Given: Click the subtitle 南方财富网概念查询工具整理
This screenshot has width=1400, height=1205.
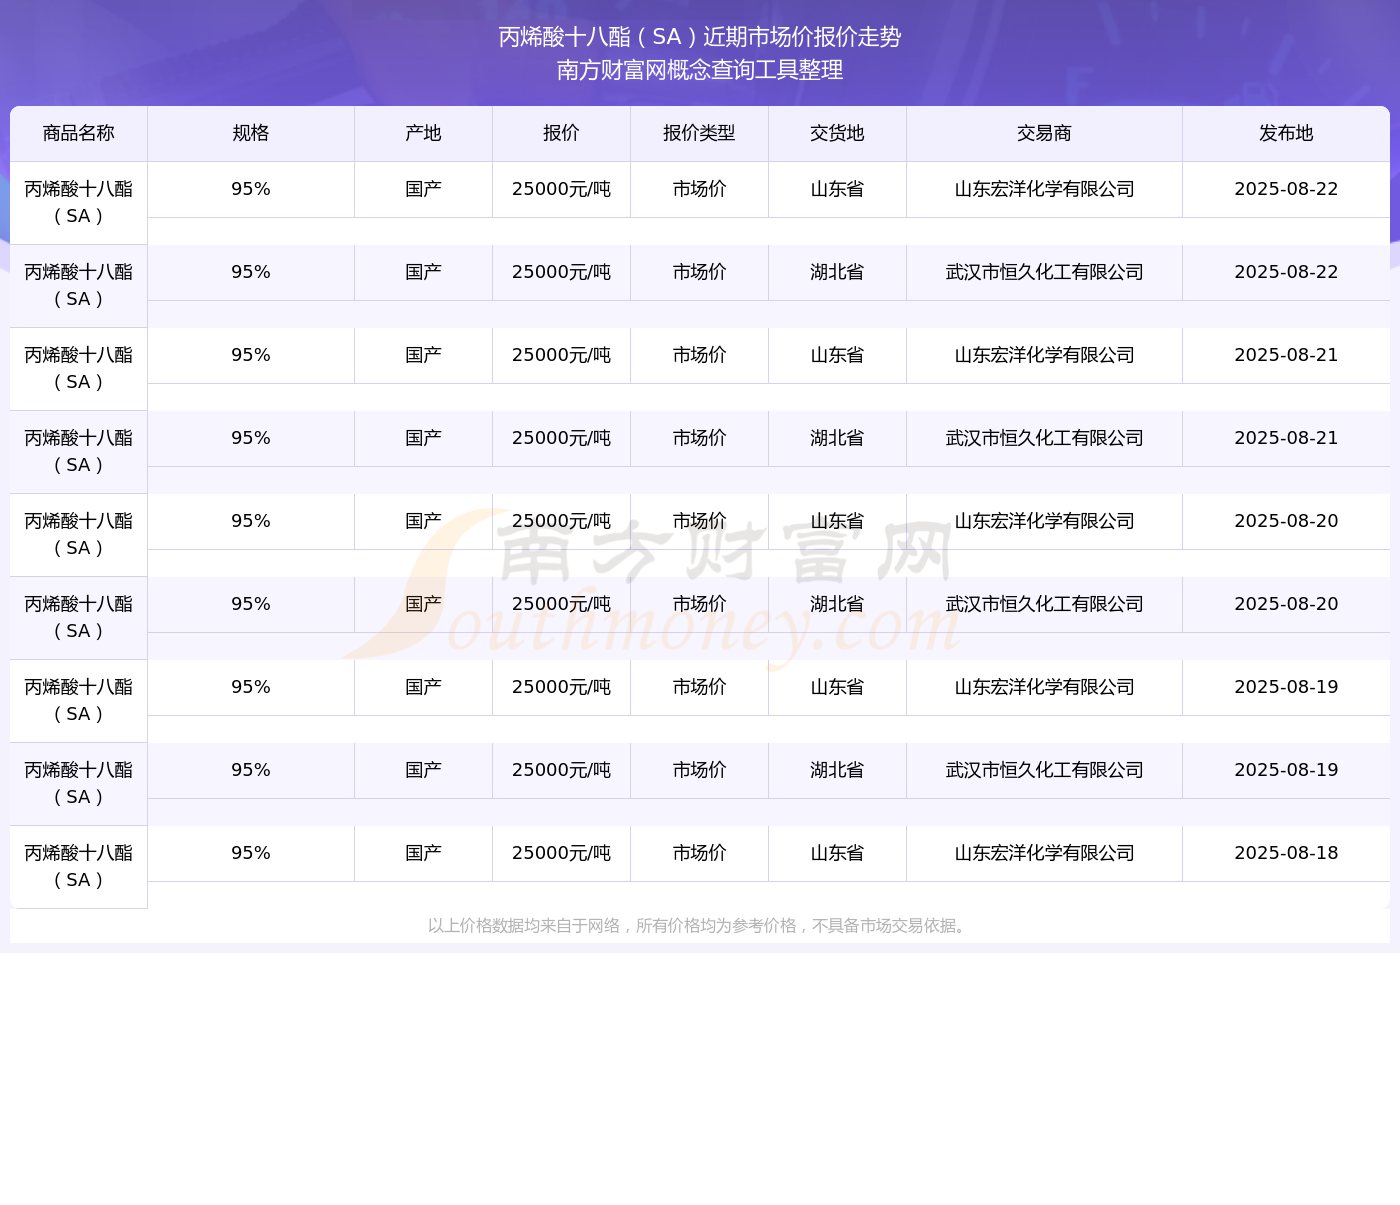Looking at the screenshot, I should [x=700, y=70].
